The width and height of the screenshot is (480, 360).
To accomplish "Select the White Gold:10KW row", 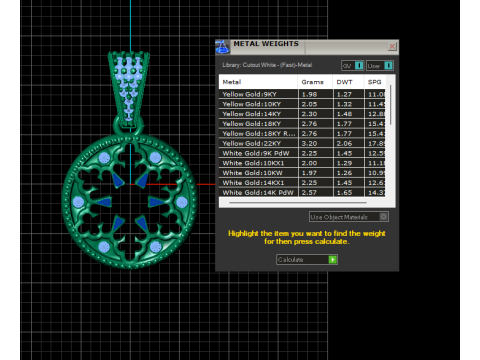I will 302,173.
